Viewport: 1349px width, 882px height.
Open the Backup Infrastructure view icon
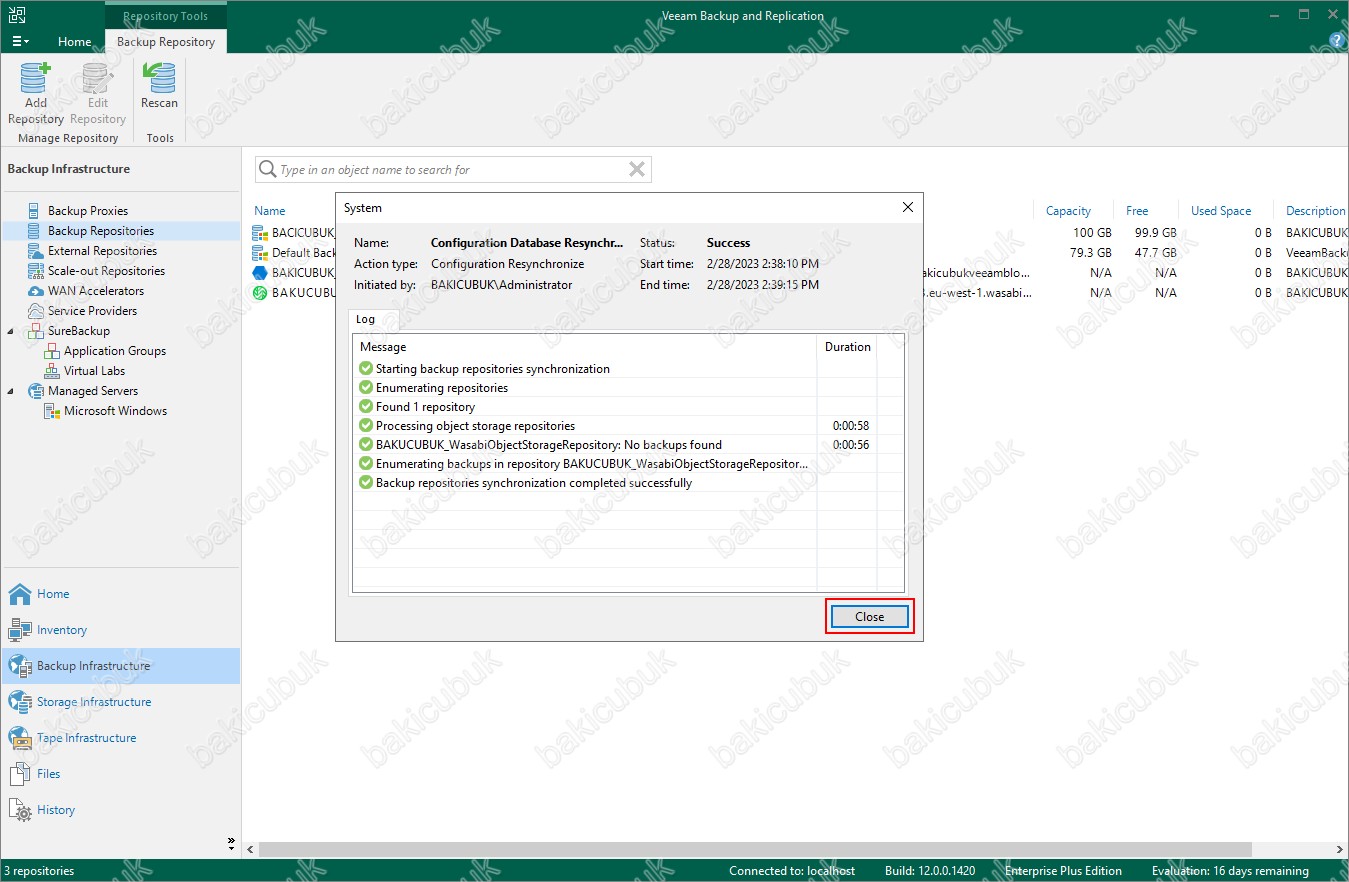20,666
